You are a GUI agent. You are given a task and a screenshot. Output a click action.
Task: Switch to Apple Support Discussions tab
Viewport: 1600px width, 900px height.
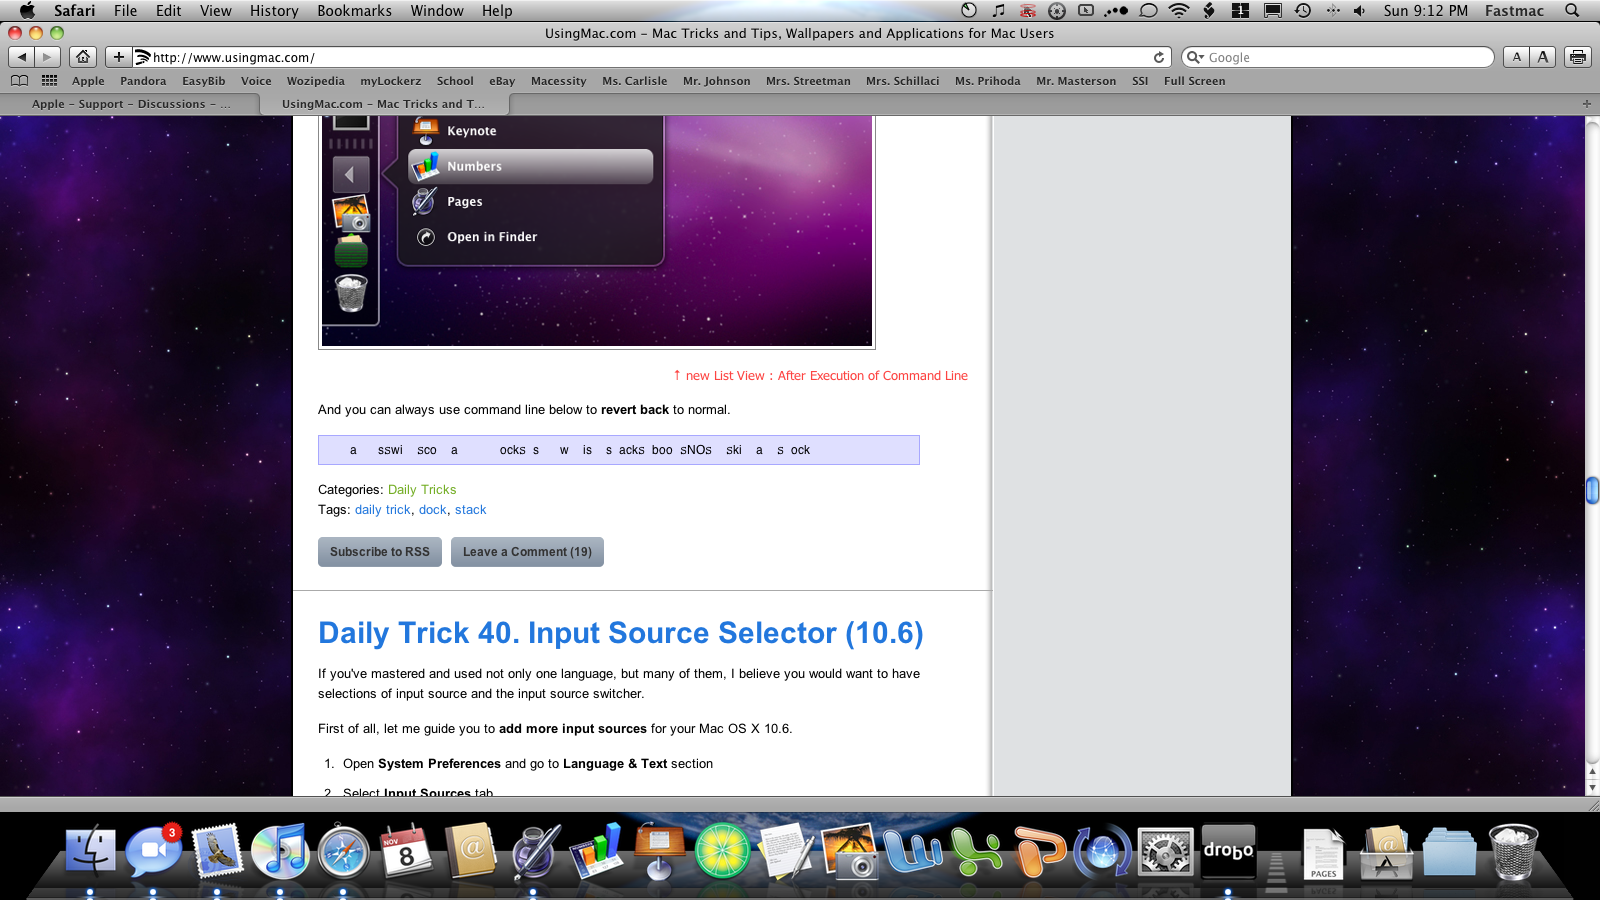click(x=130, y=104)
